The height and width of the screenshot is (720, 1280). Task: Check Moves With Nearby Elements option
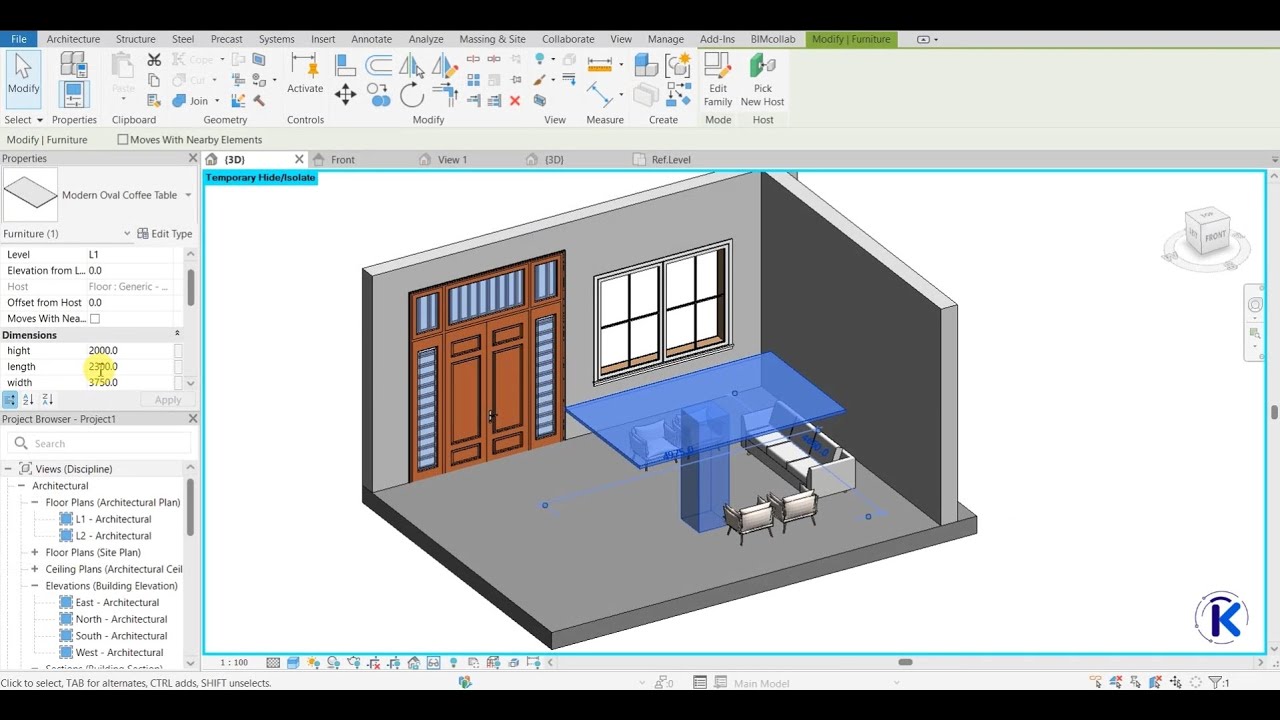pyautogui.click(x=123, y=140)
